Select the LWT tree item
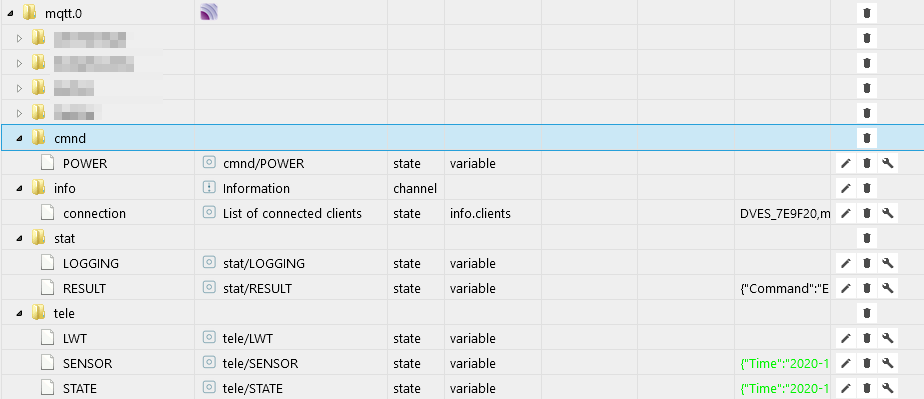Viewport: 924px width, 399px height. pos(74,338)
